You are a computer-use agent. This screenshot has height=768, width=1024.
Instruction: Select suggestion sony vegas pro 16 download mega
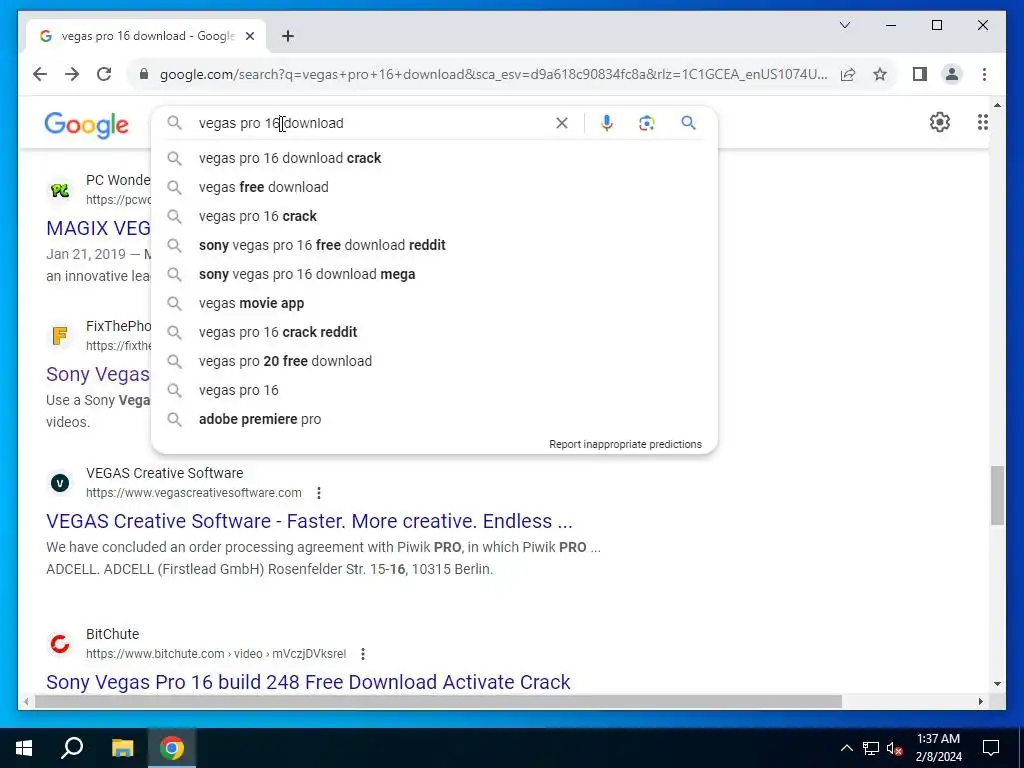pos(434,274)
